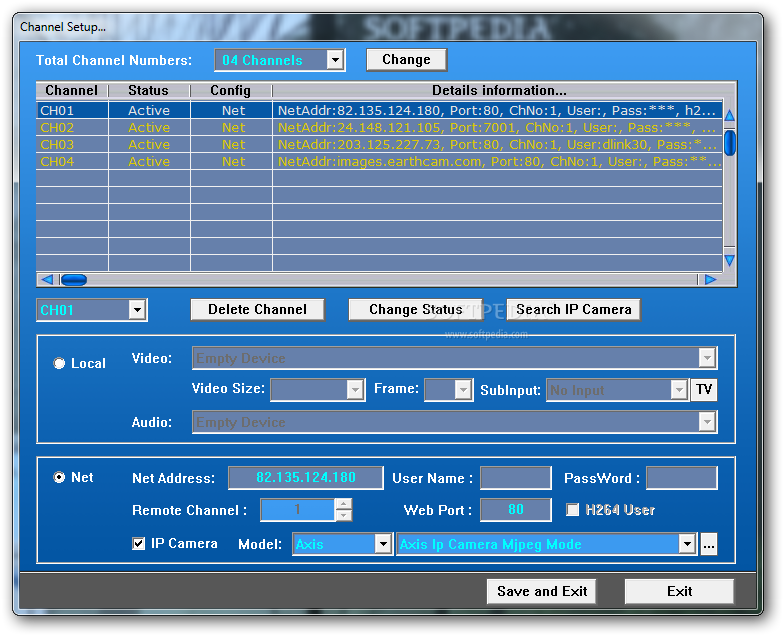
Task: Click the list's scroll up arrow
Action: 730,116
